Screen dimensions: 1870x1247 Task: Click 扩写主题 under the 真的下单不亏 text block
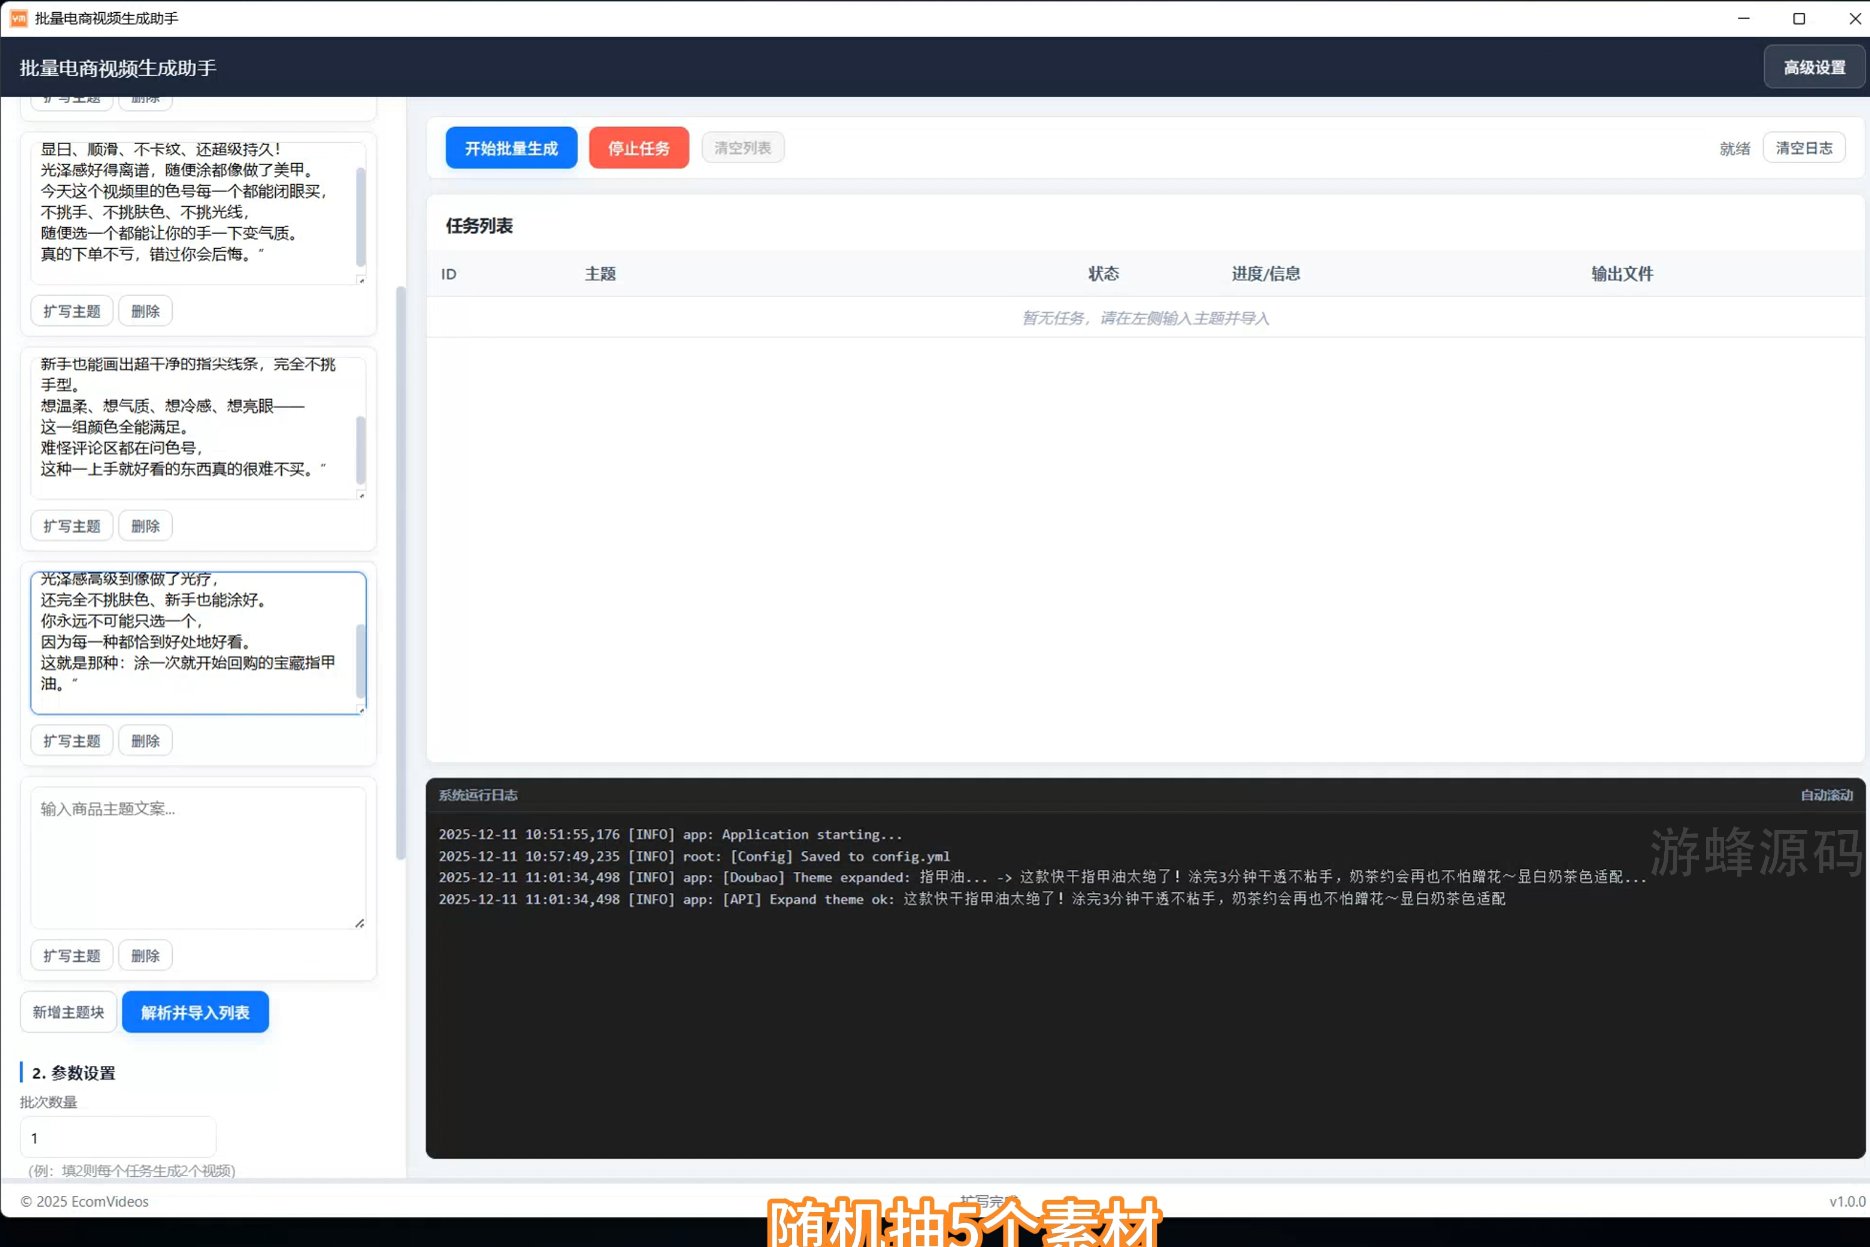pyautogui.click(x=72, y=311)
